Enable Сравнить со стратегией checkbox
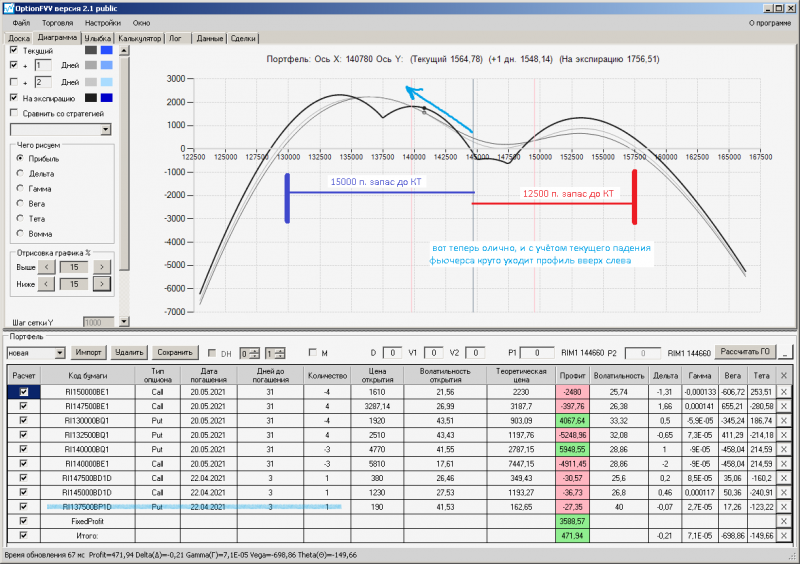The height and width of the screenshot is (564, 800). point(14,113)
